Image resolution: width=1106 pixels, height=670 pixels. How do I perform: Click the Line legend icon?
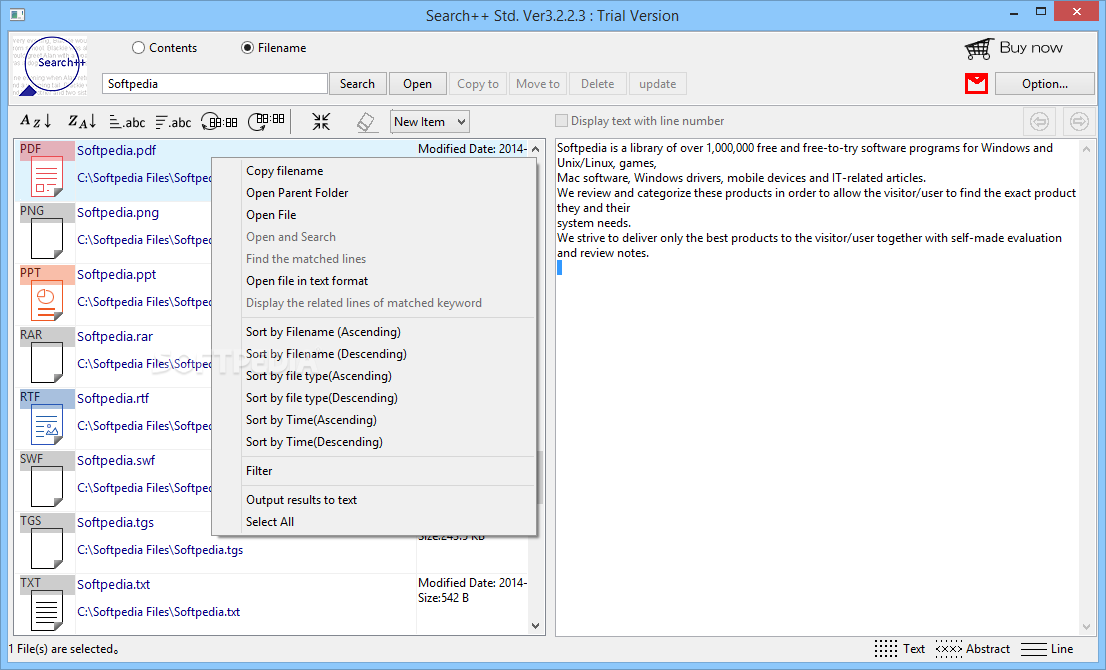click(x=1033, y=649)
